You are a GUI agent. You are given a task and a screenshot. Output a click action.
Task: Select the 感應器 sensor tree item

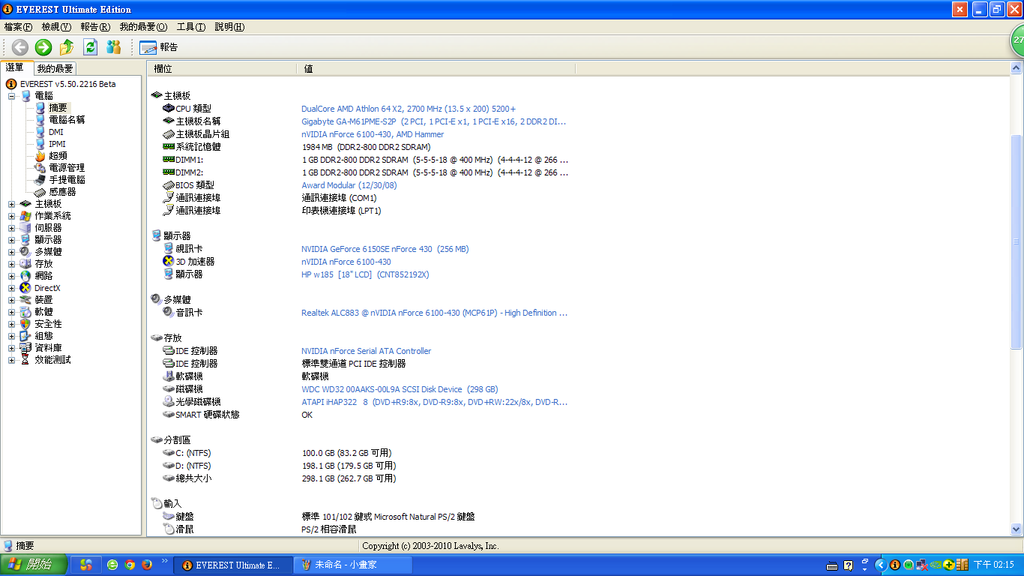62,192
